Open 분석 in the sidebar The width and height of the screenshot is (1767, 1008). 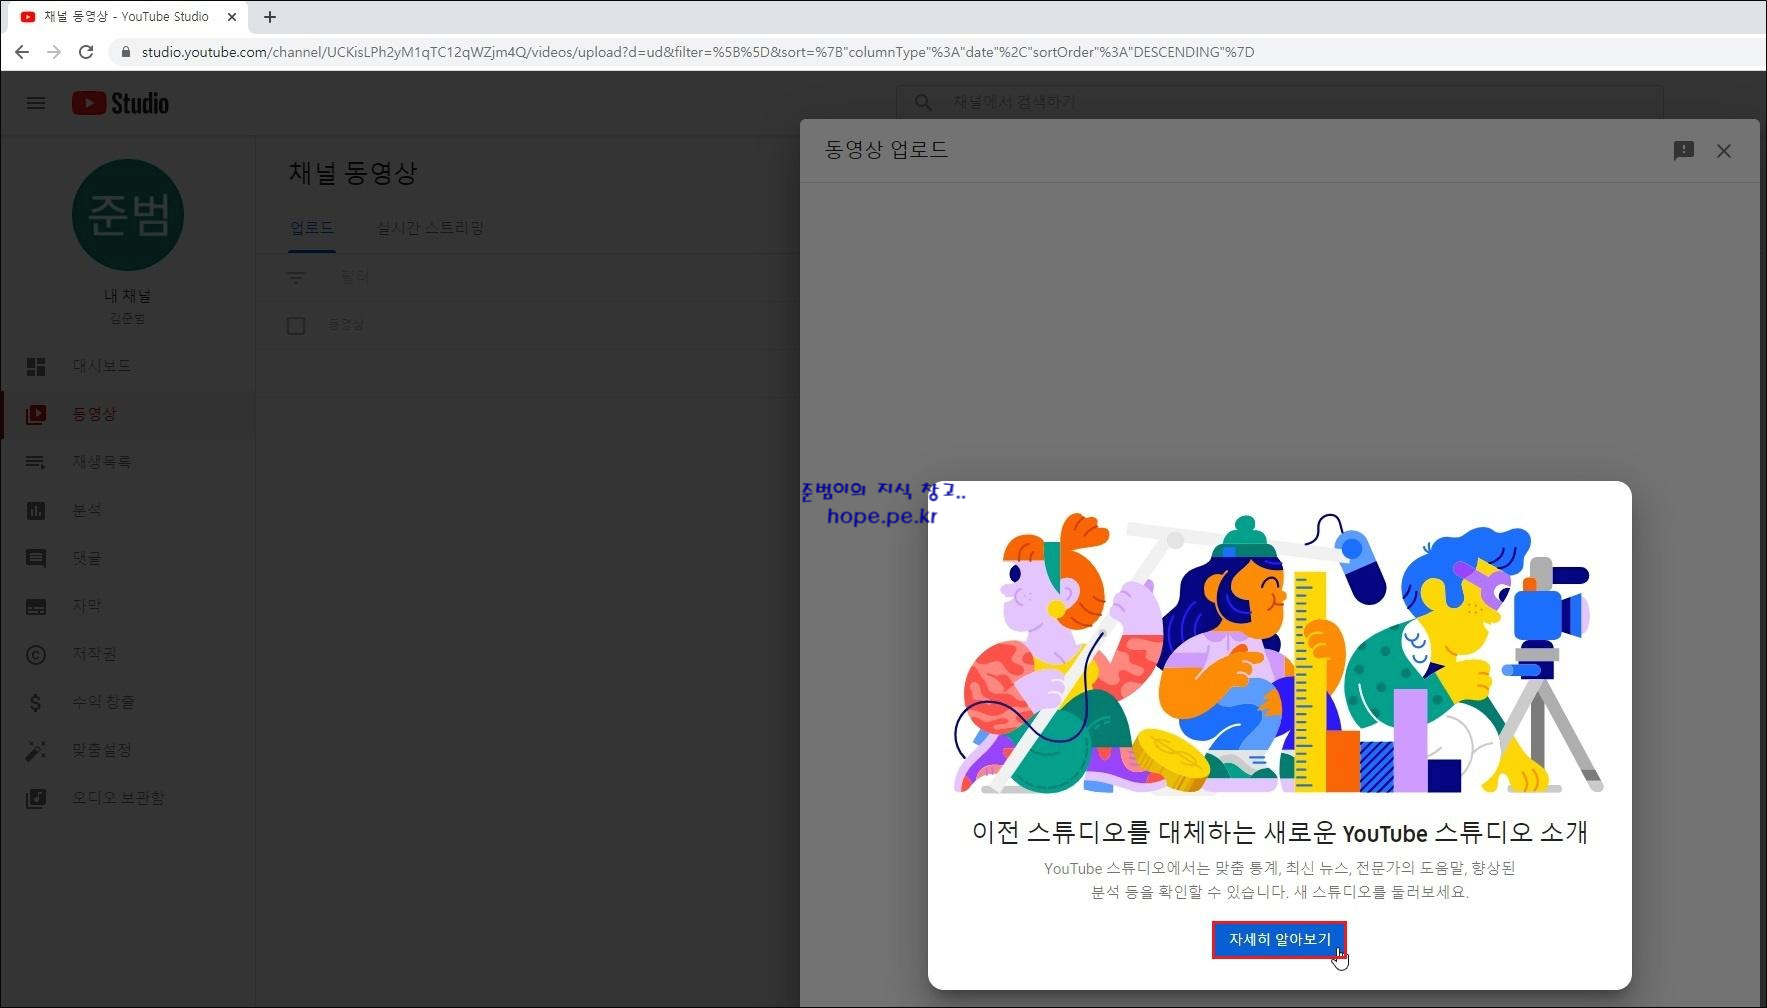click(128, 510)
